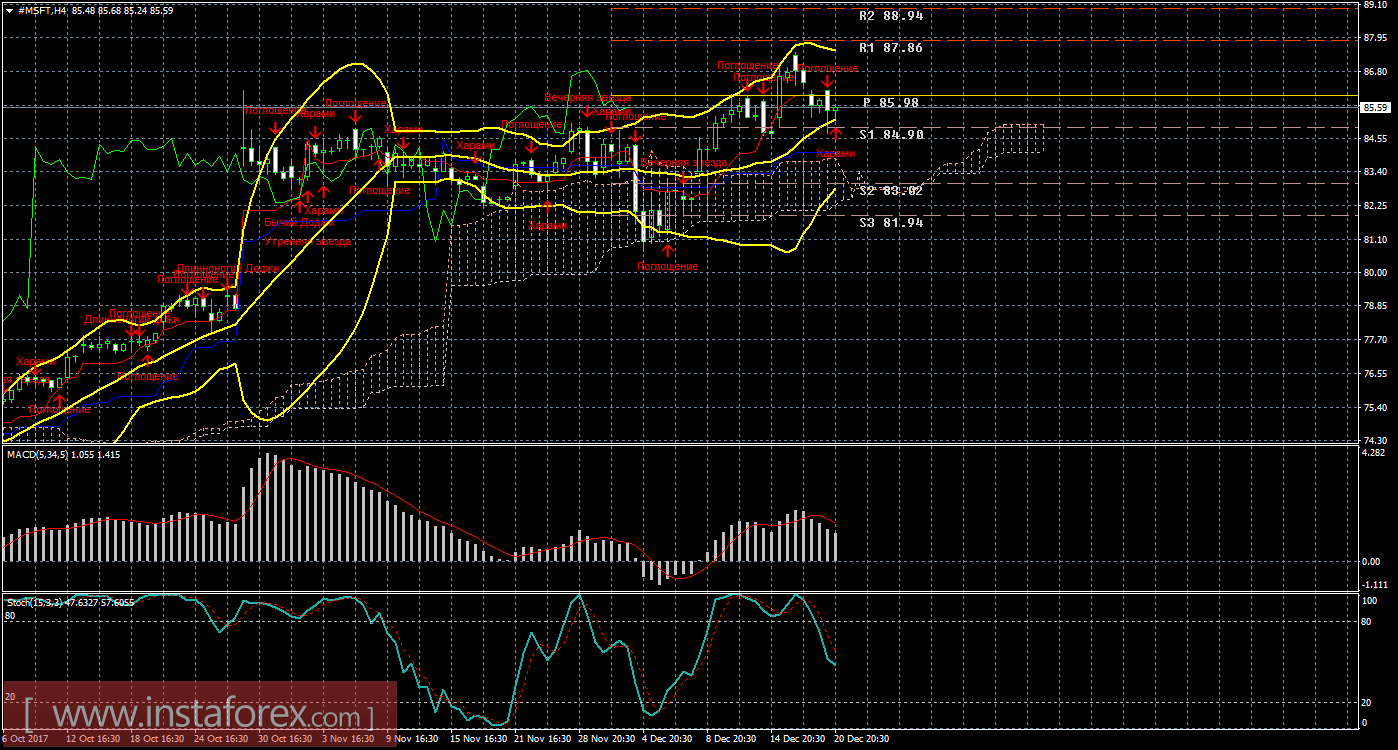Click the 76.55 price axis value
Image resolution: width=1398 pixels, height=750 pixels.
[1376, 373]
